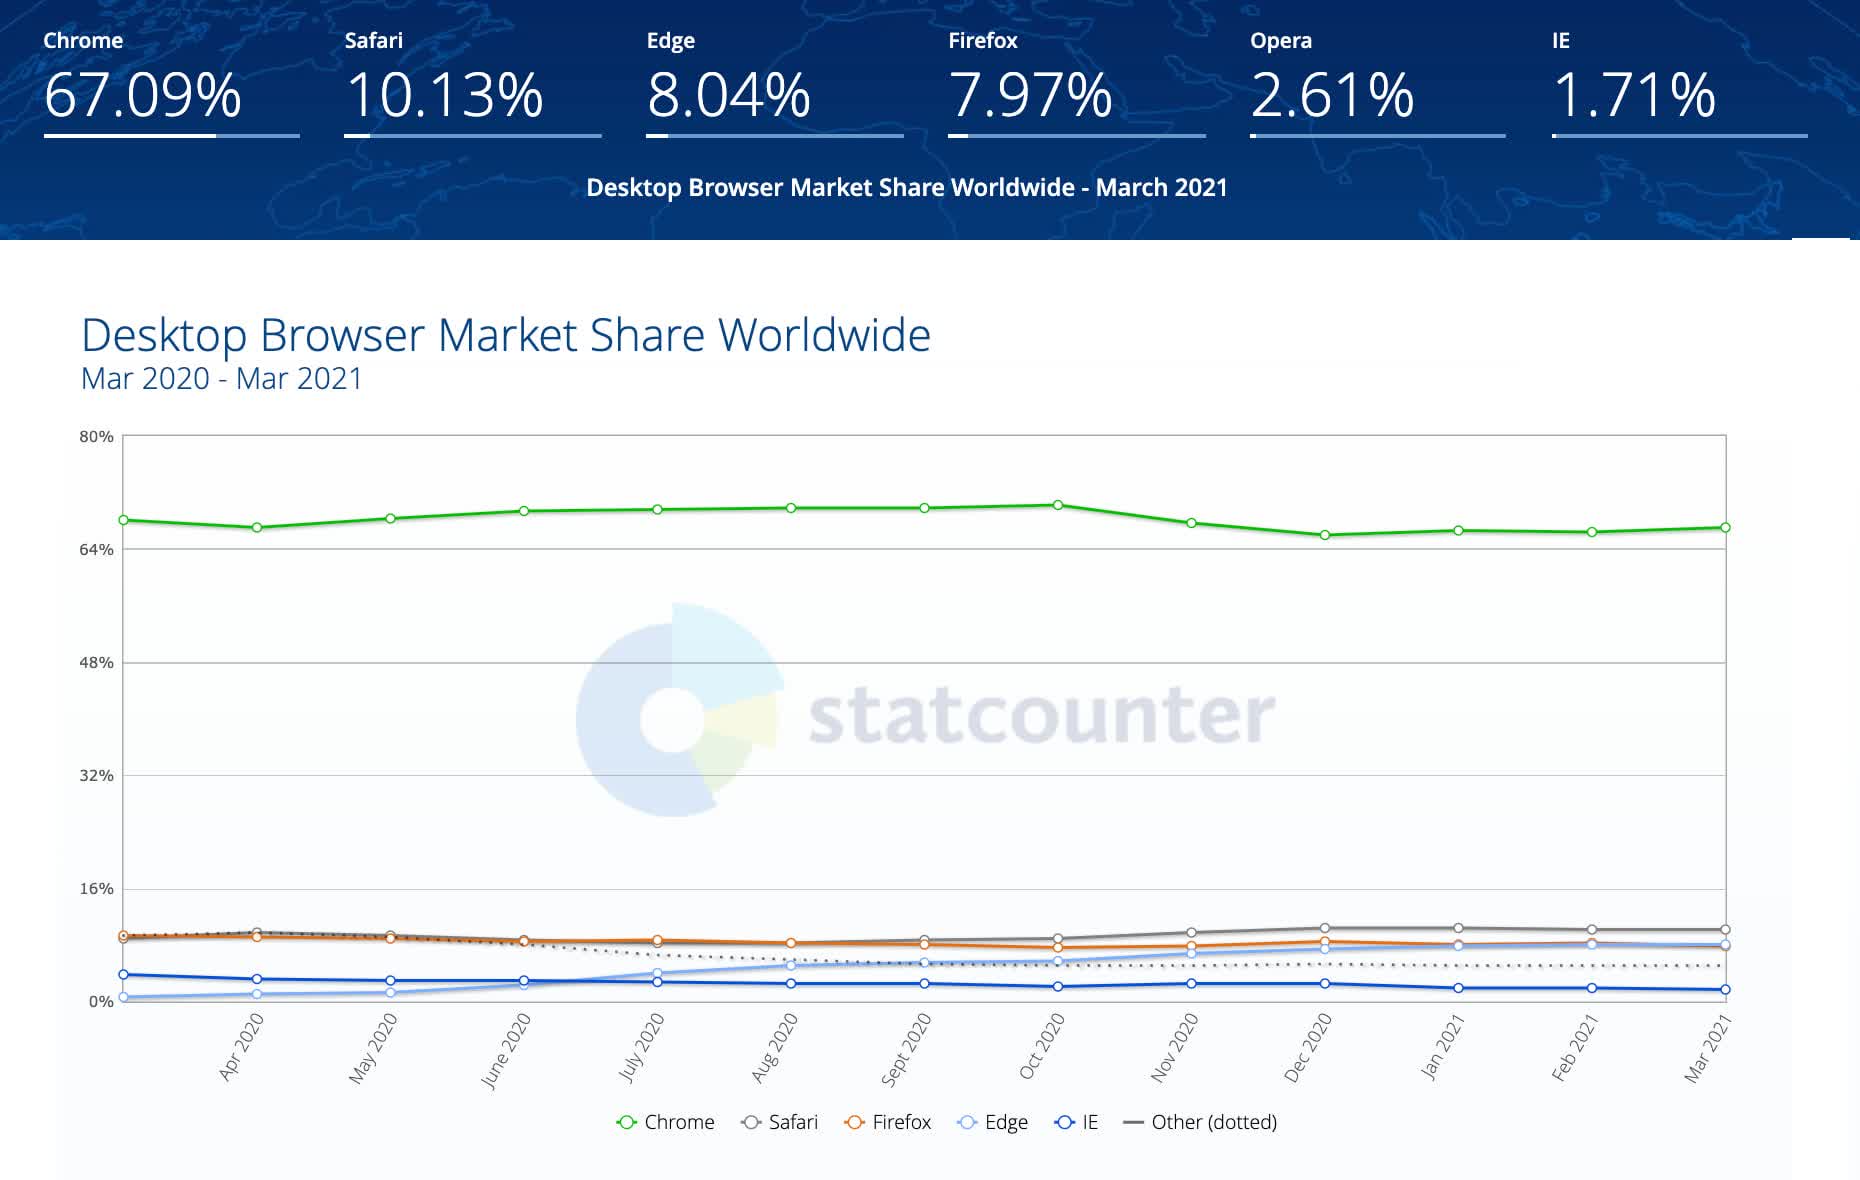Click the Desktop Browser Market Share Worldwide chart title
This screenshot has width=1860, height=1180.
tap(505, 335)
